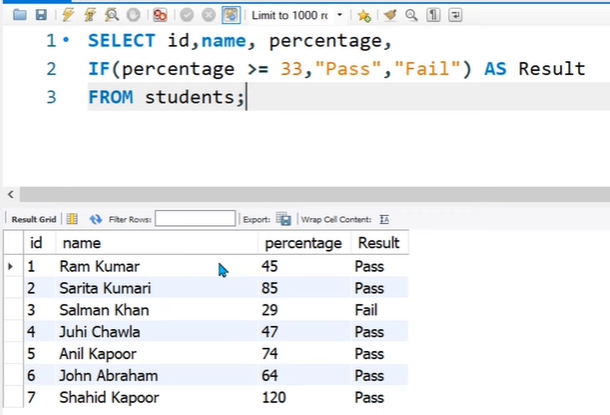
Task: Toggle stop-on-error red icon
Action: 160,15
